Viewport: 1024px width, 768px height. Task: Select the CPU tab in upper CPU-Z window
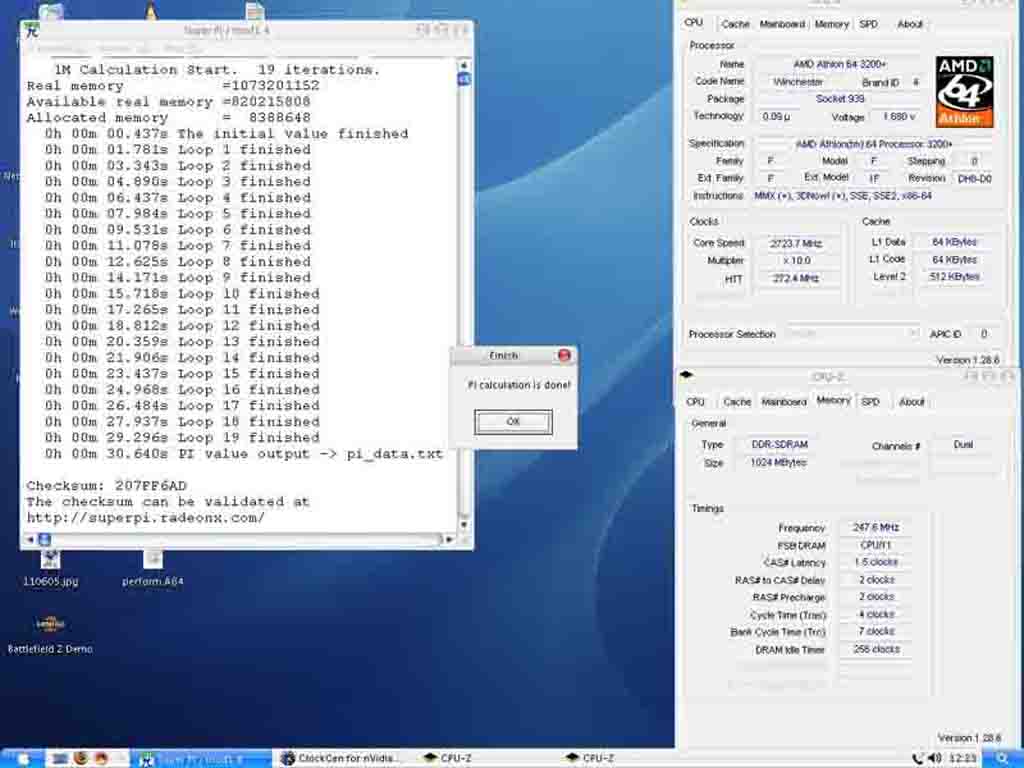(694, 23)
